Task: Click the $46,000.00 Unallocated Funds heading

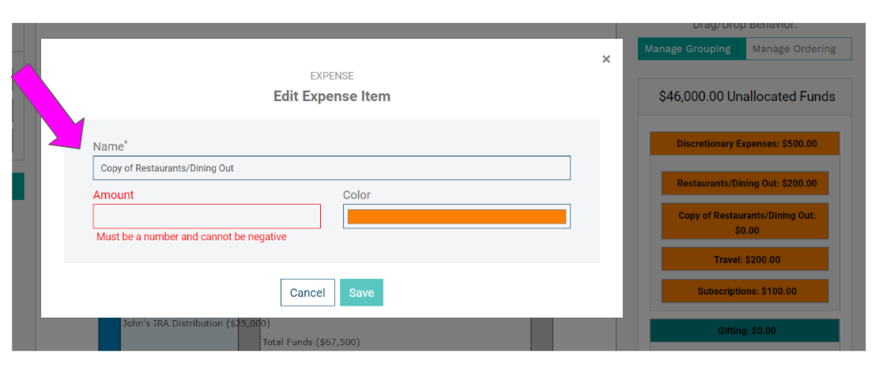Action: click(747, 96)
